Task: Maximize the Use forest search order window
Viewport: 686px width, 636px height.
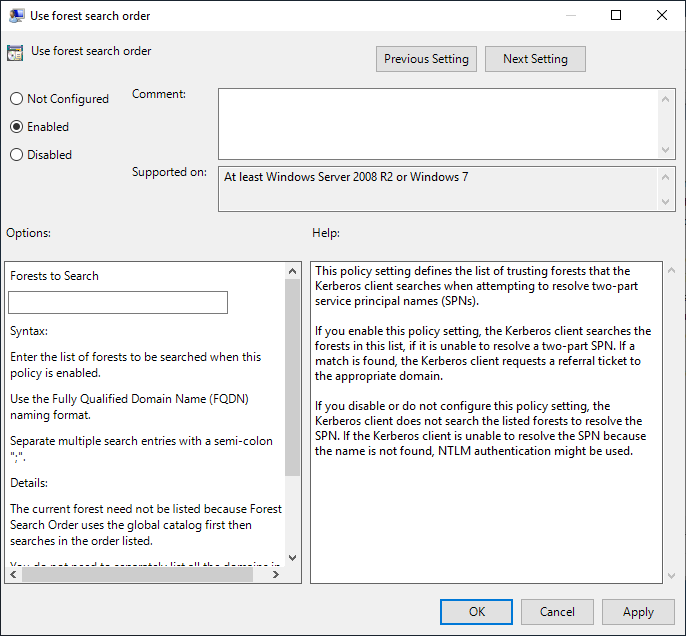Action: pyautogui.click(x=616, y=16)
